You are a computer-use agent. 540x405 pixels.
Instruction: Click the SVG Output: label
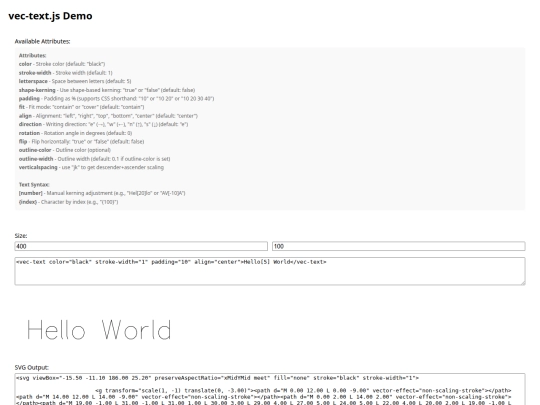point(32,367)
